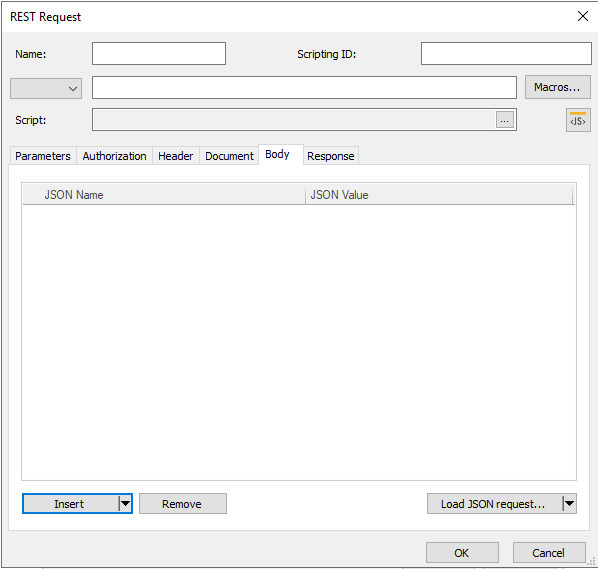Switch to the Authorization tab
The image size is (598, 569).
(114, 156)
